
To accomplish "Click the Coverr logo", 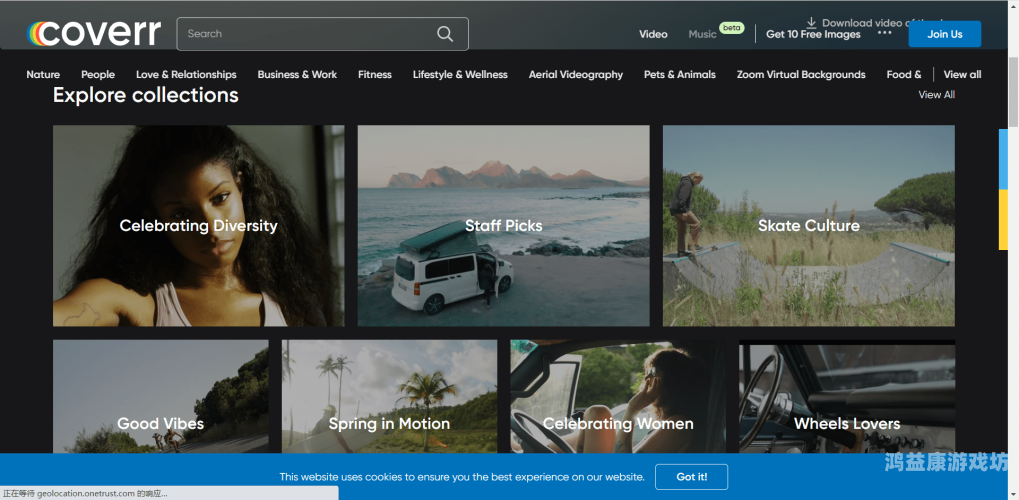I will click(x=94, y=33).
